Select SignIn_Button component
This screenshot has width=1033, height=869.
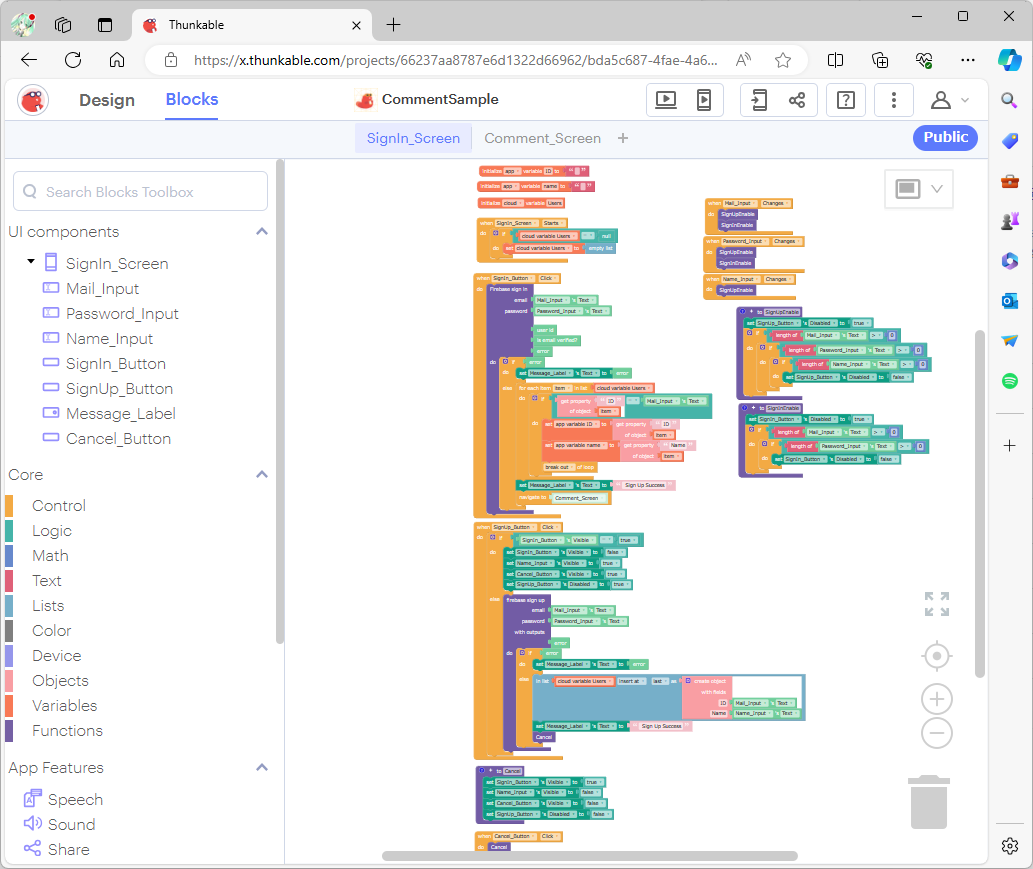[115, 364]
